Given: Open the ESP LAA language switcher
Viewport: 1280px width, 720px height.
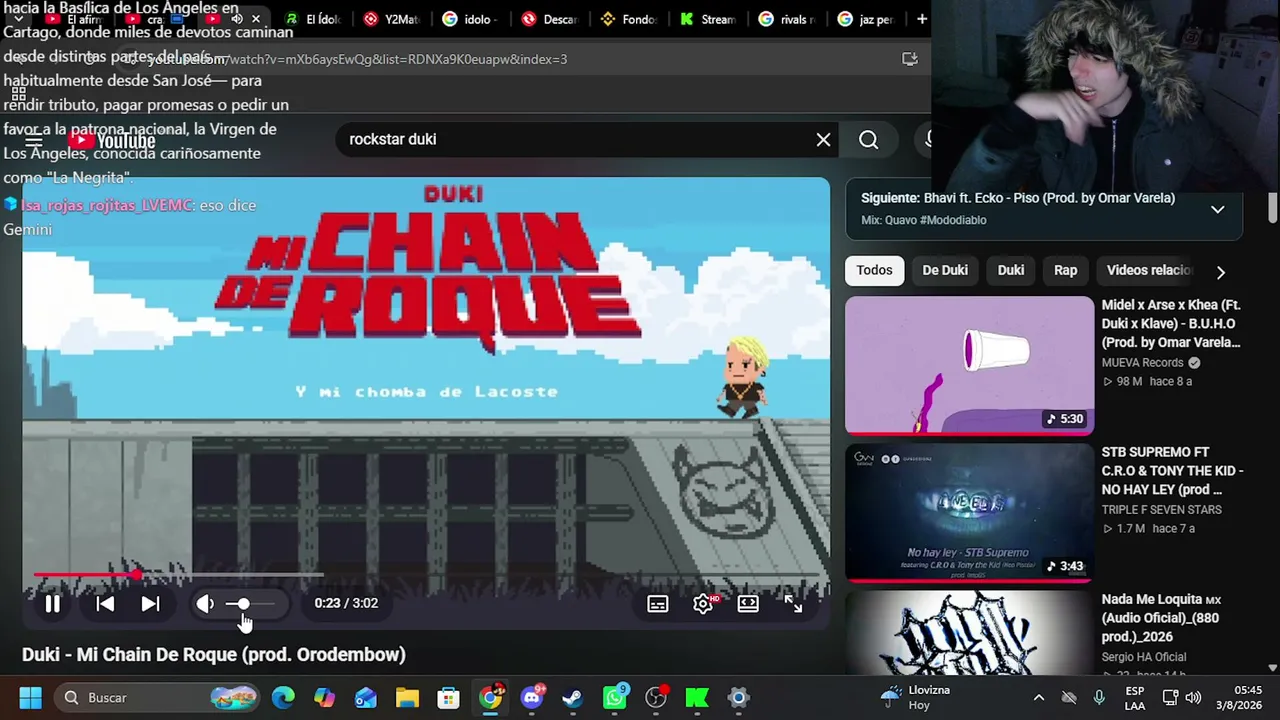Looking at the screenshot, I should tap(1135, 698).
